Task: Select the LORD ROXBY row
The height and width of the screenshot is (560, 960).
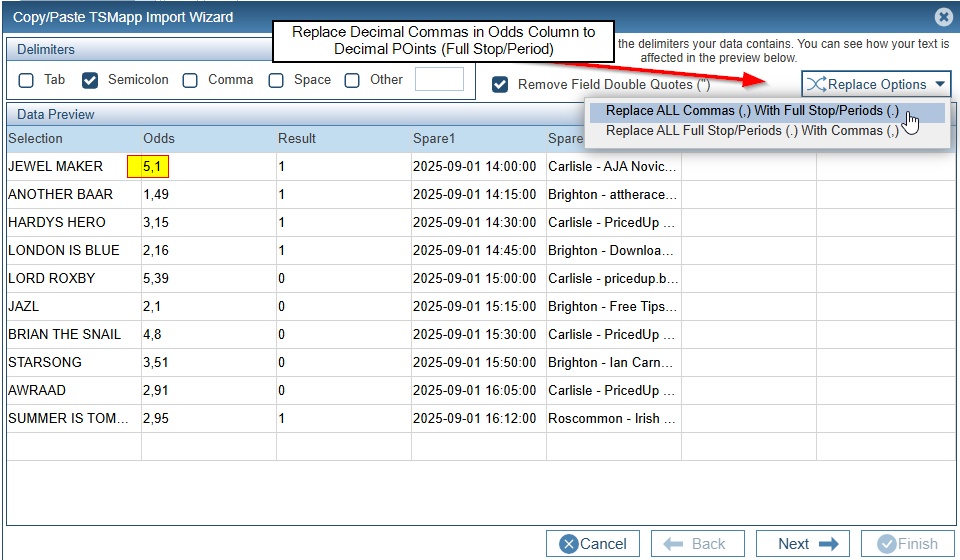Action: tap(52, 278)
